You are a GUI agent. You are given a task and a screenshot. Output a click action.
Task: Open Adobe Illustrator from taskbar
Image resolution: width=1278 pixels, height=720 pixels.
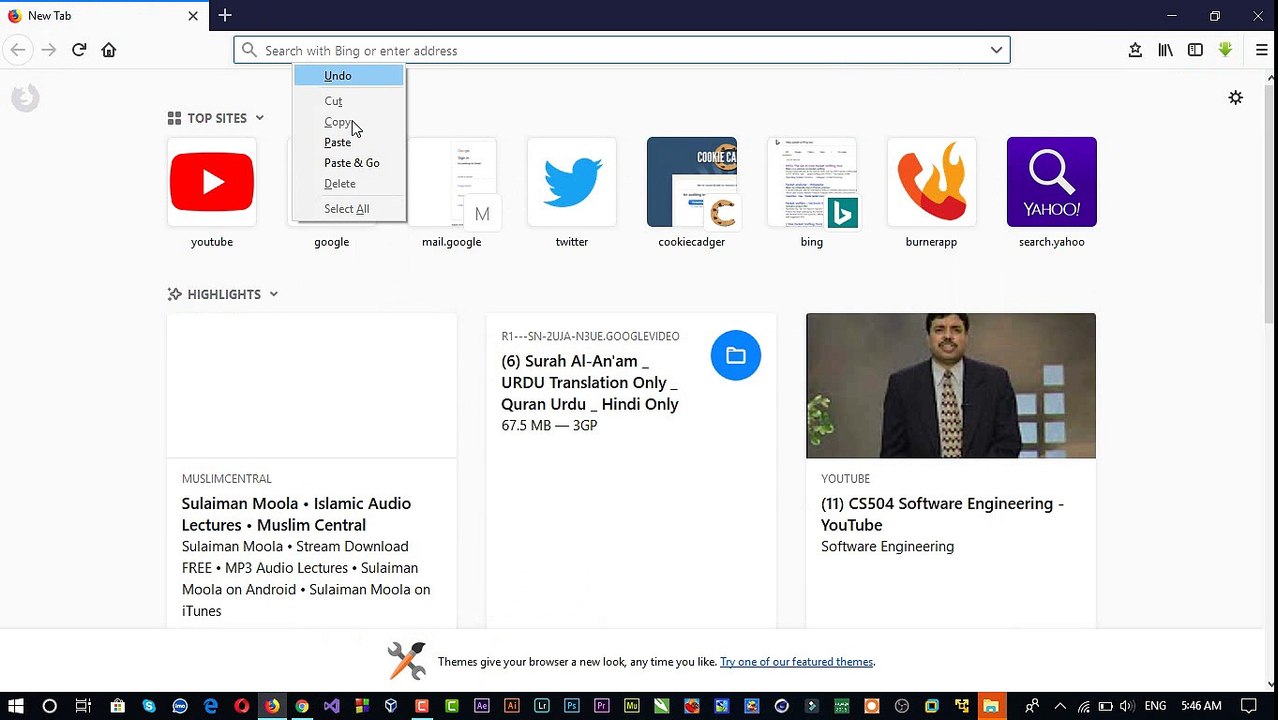511,706
